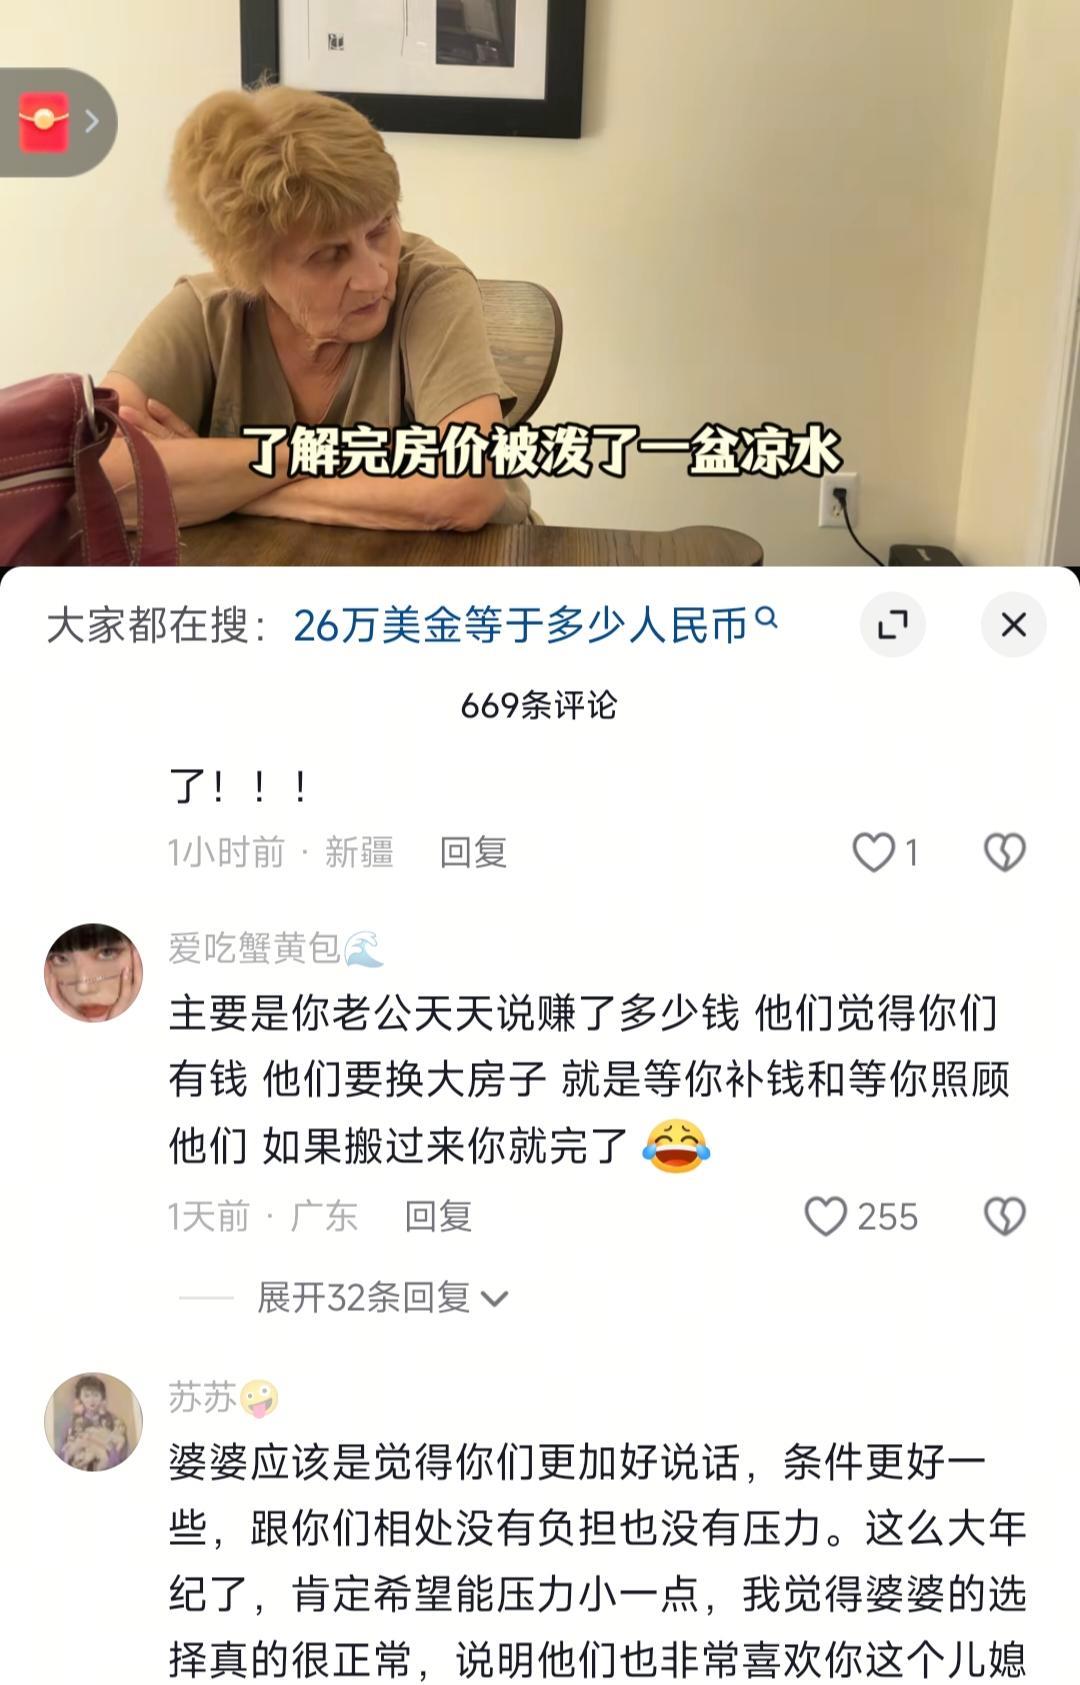Dislike 爱吃蟹黄包's comment via broken heart

click(x=1004, y=1217)
